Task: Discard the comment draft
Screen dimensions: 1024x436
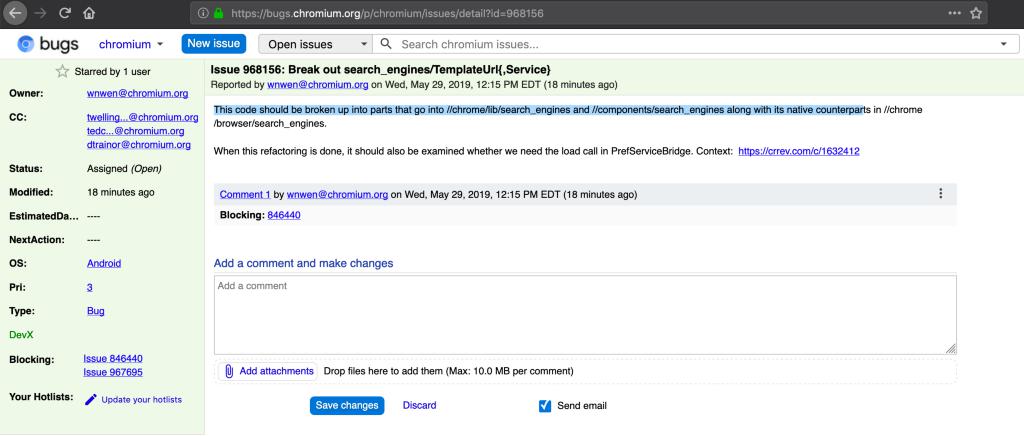Action: (419, 405)
